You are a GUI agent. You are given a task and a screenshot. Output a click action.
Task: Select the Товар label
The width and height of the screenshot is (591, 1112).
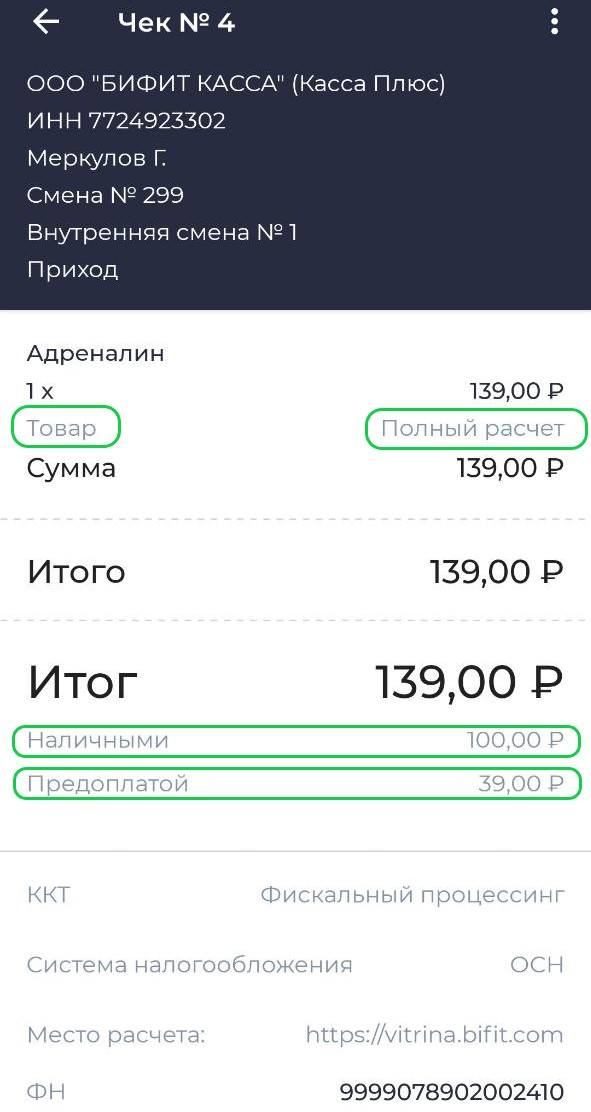[61, 428]
